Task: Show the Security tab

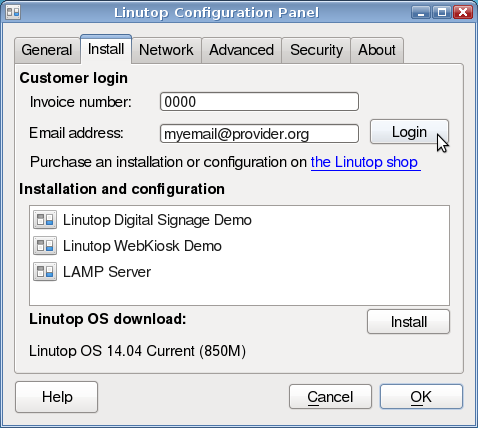Action: click(316, 50)
